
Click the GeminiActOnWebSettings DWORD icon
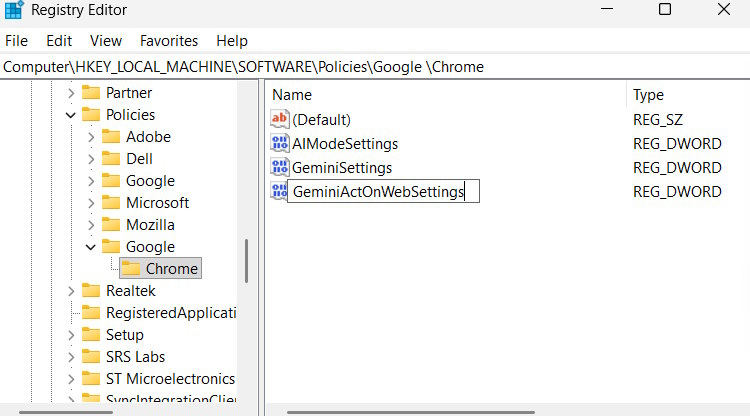[278, 191]
